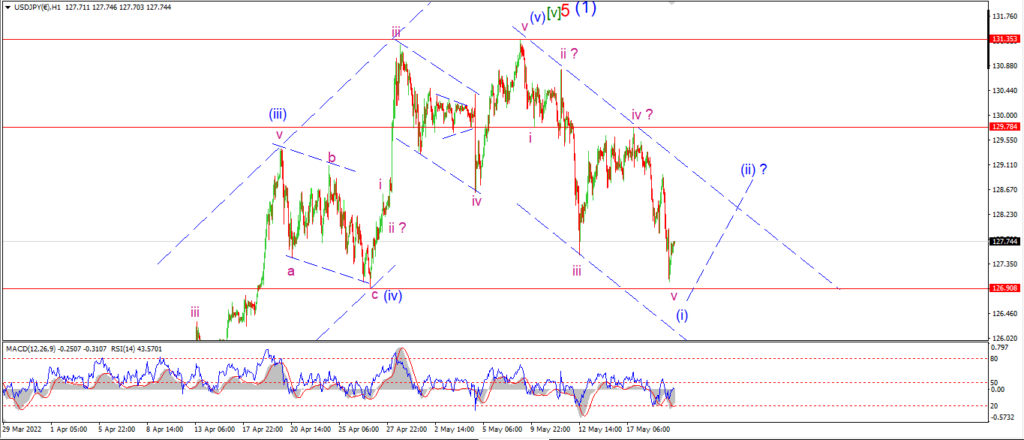Select the red 129.784 price tag
This screenshot has height=440, width=1024.
point(1004,127)
